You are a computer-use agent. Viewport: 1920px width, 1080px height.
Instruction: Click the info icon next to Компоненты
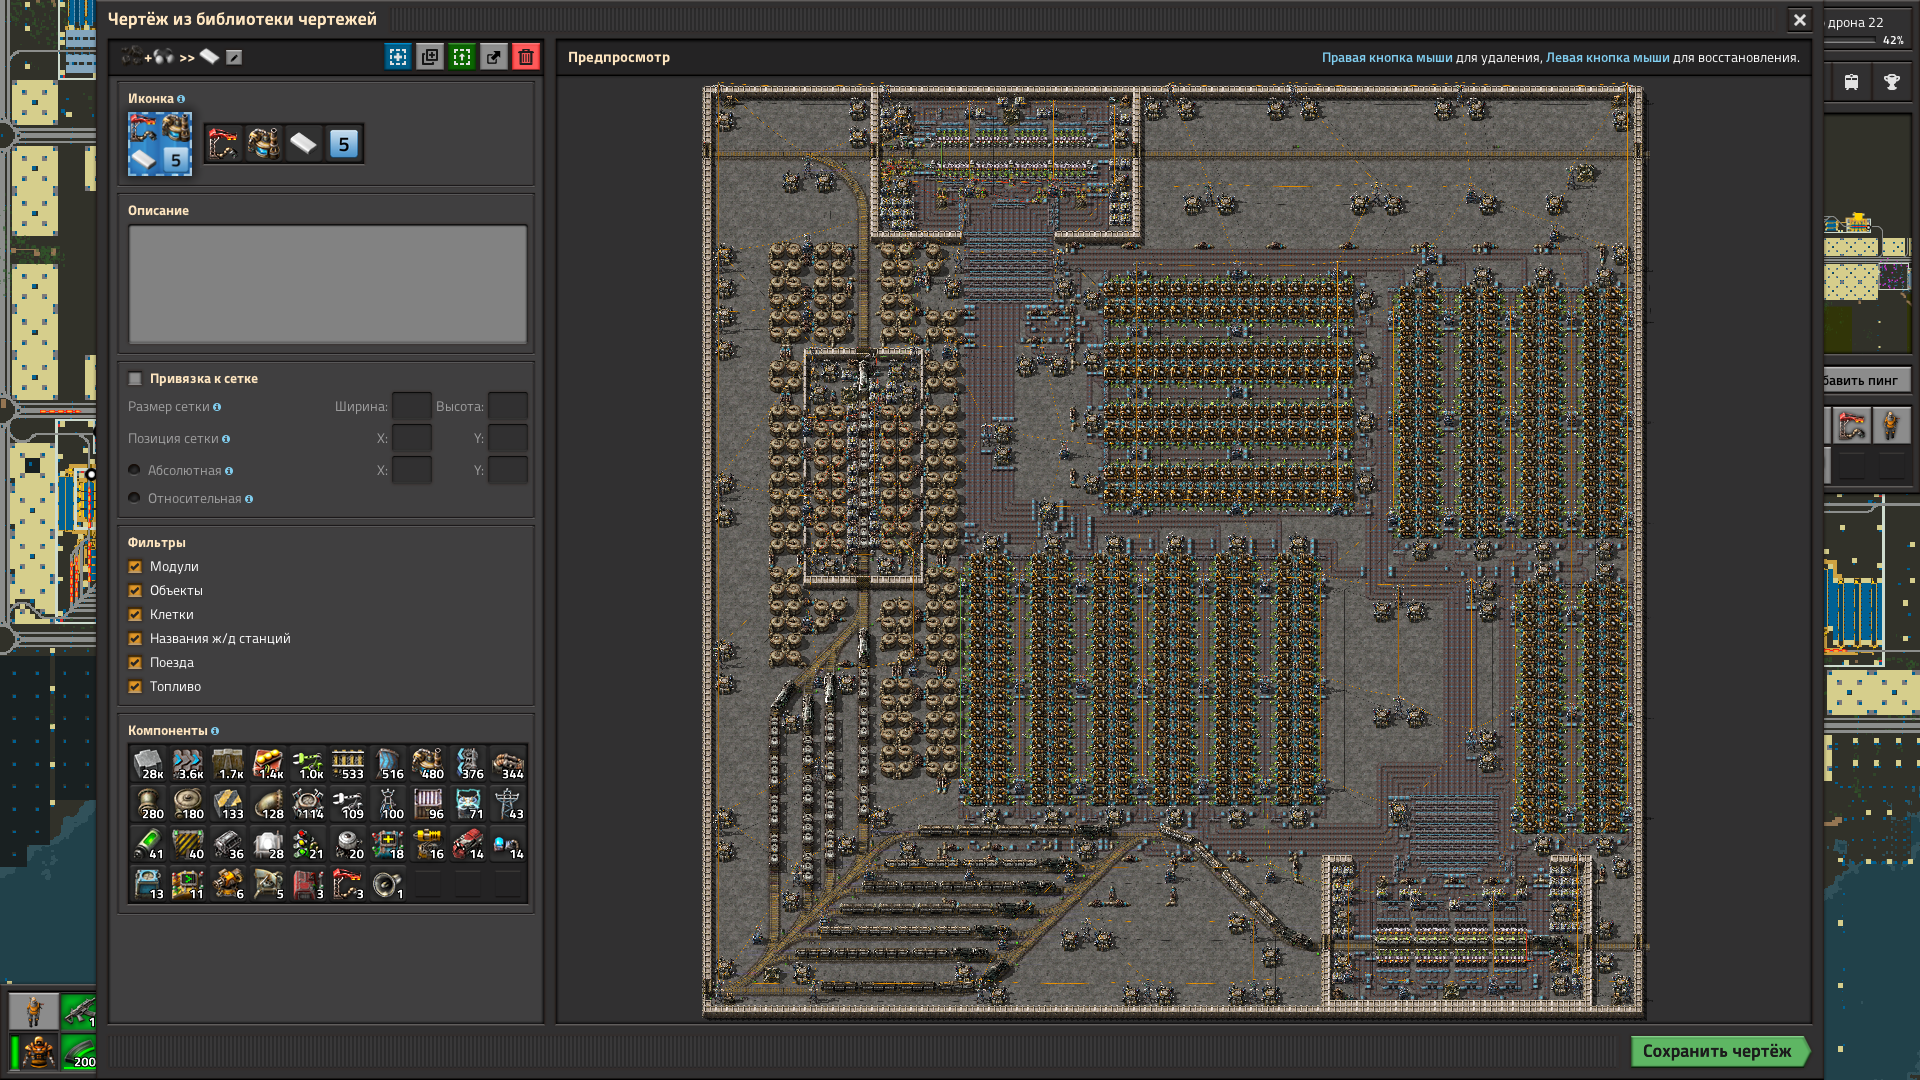point(215,731)
